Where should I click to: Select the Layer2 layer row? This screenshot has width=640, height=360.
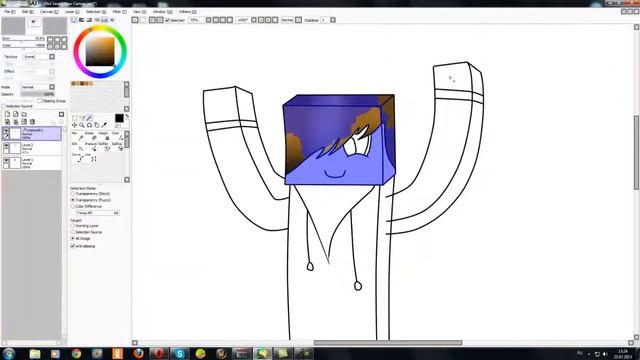(31, 148)
